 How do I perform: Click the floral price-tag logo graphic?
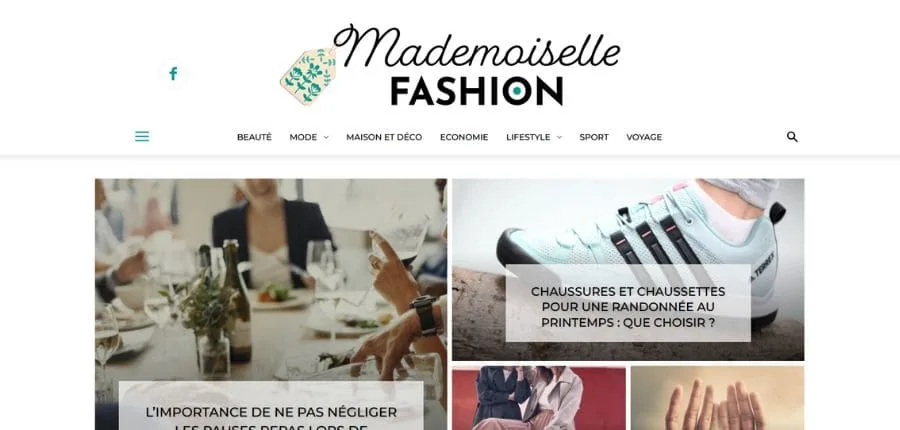[308, 76]
